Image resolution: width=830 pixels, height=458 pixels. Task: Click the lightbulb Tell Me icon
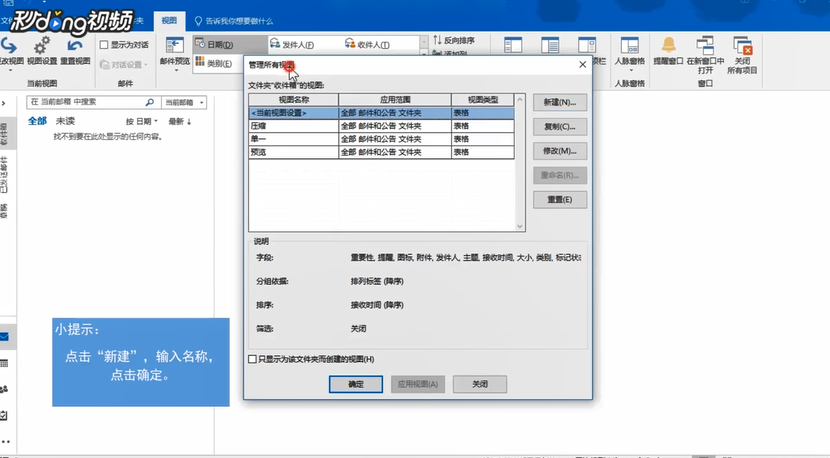tap(198, 21)
